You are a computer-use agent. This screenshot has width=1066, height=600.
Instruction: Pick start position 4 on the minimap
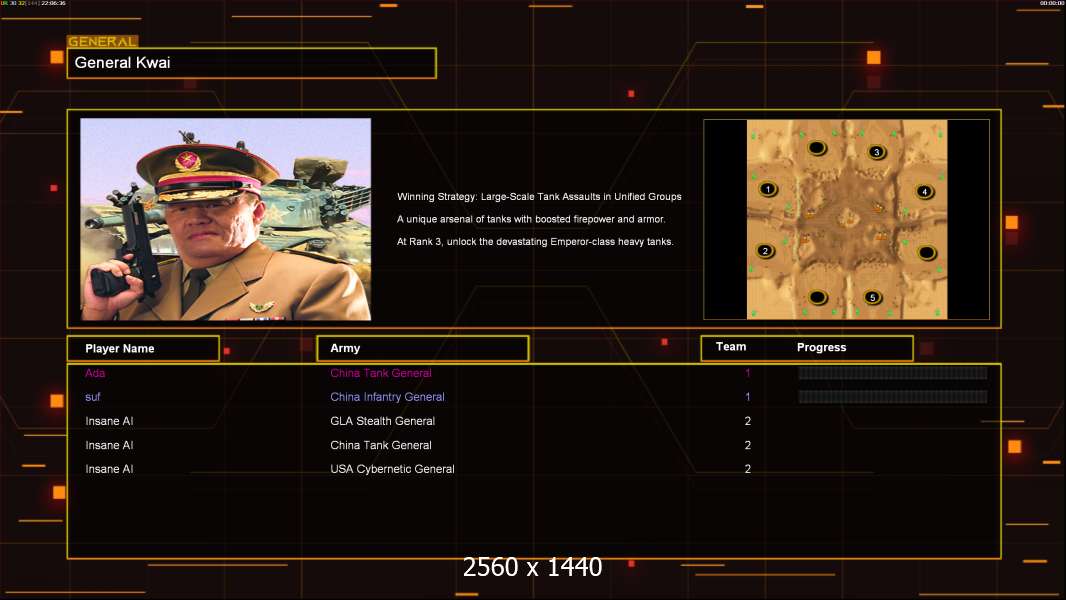(925, 191)
